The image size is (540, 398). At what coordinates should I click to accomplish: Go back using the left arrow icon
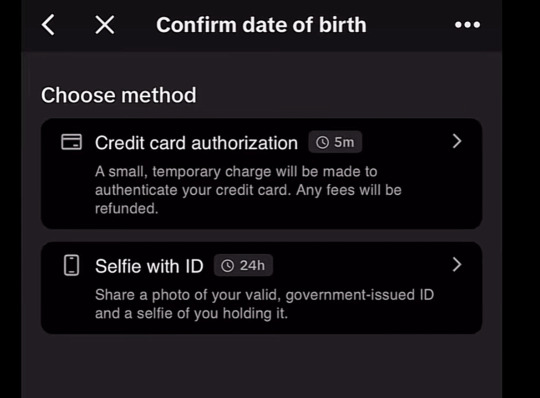click(48, 25)
